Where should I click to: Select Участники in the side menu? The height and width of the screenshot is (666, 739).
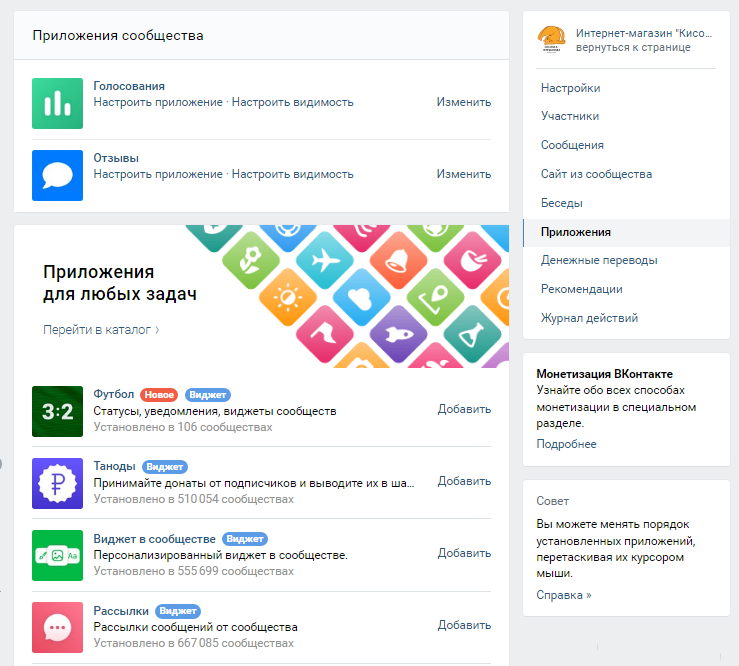tap(570, 116)
